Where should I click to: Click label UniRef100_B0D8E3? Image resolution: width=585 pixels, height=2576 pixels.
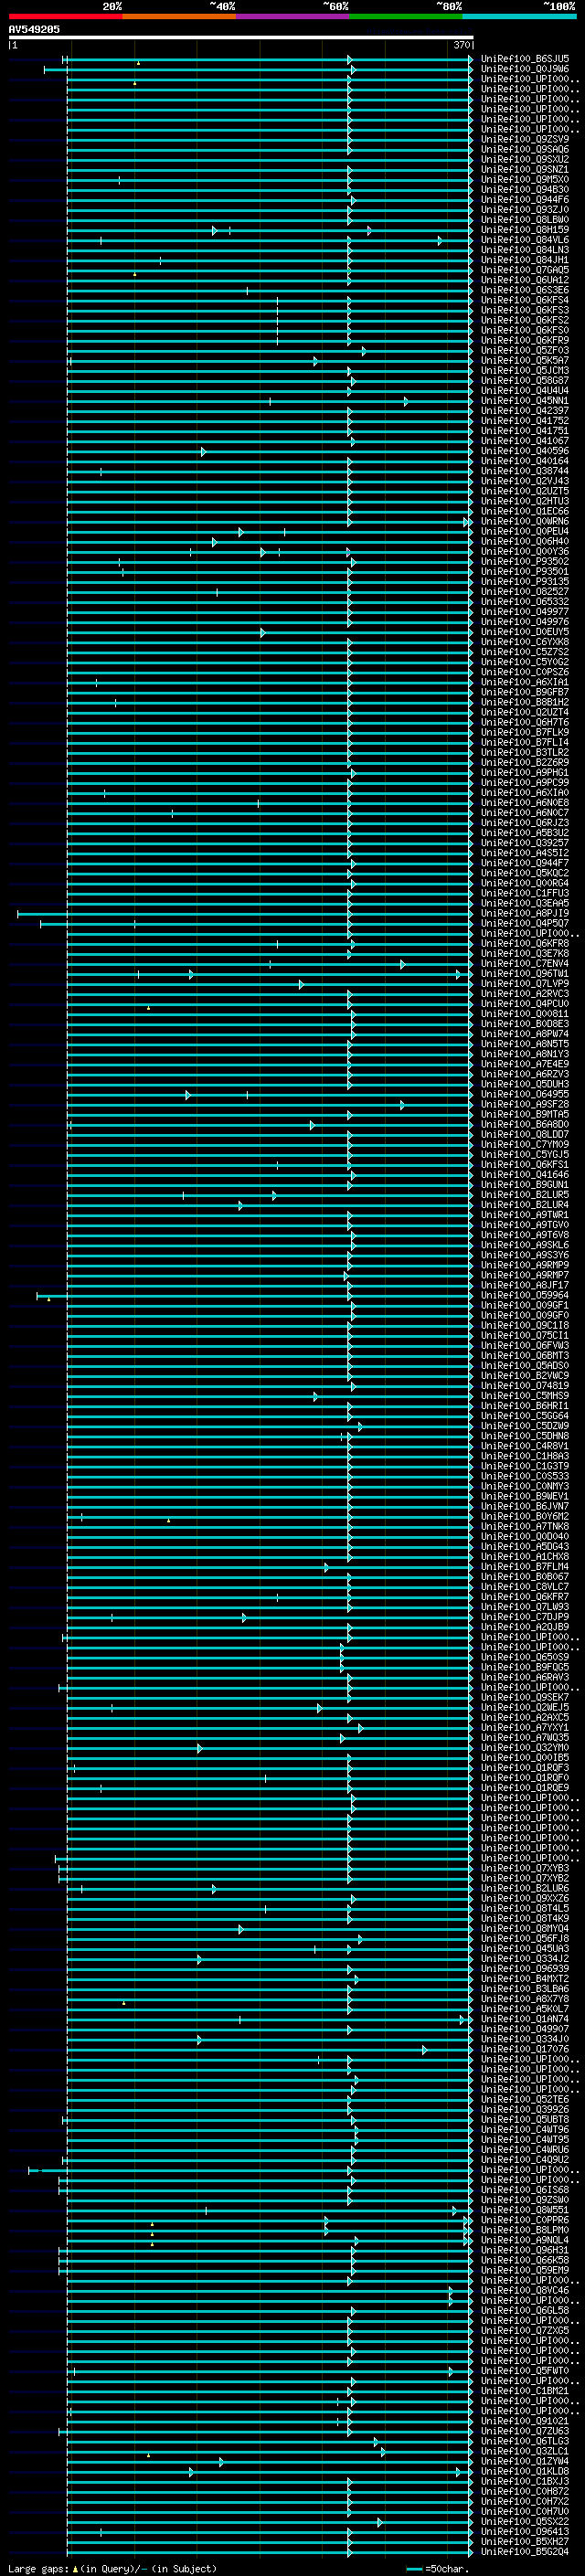pyautogui.click(x=525, y=1023)
